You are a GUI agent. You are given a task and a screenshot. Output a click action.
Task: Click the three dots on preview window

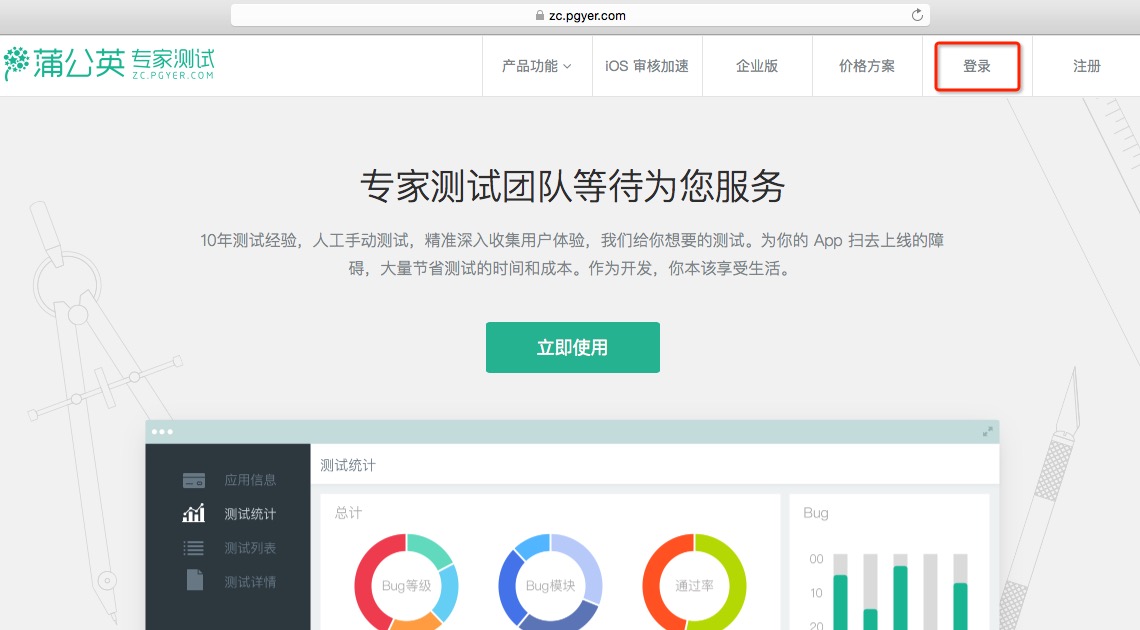click(162, 432)
